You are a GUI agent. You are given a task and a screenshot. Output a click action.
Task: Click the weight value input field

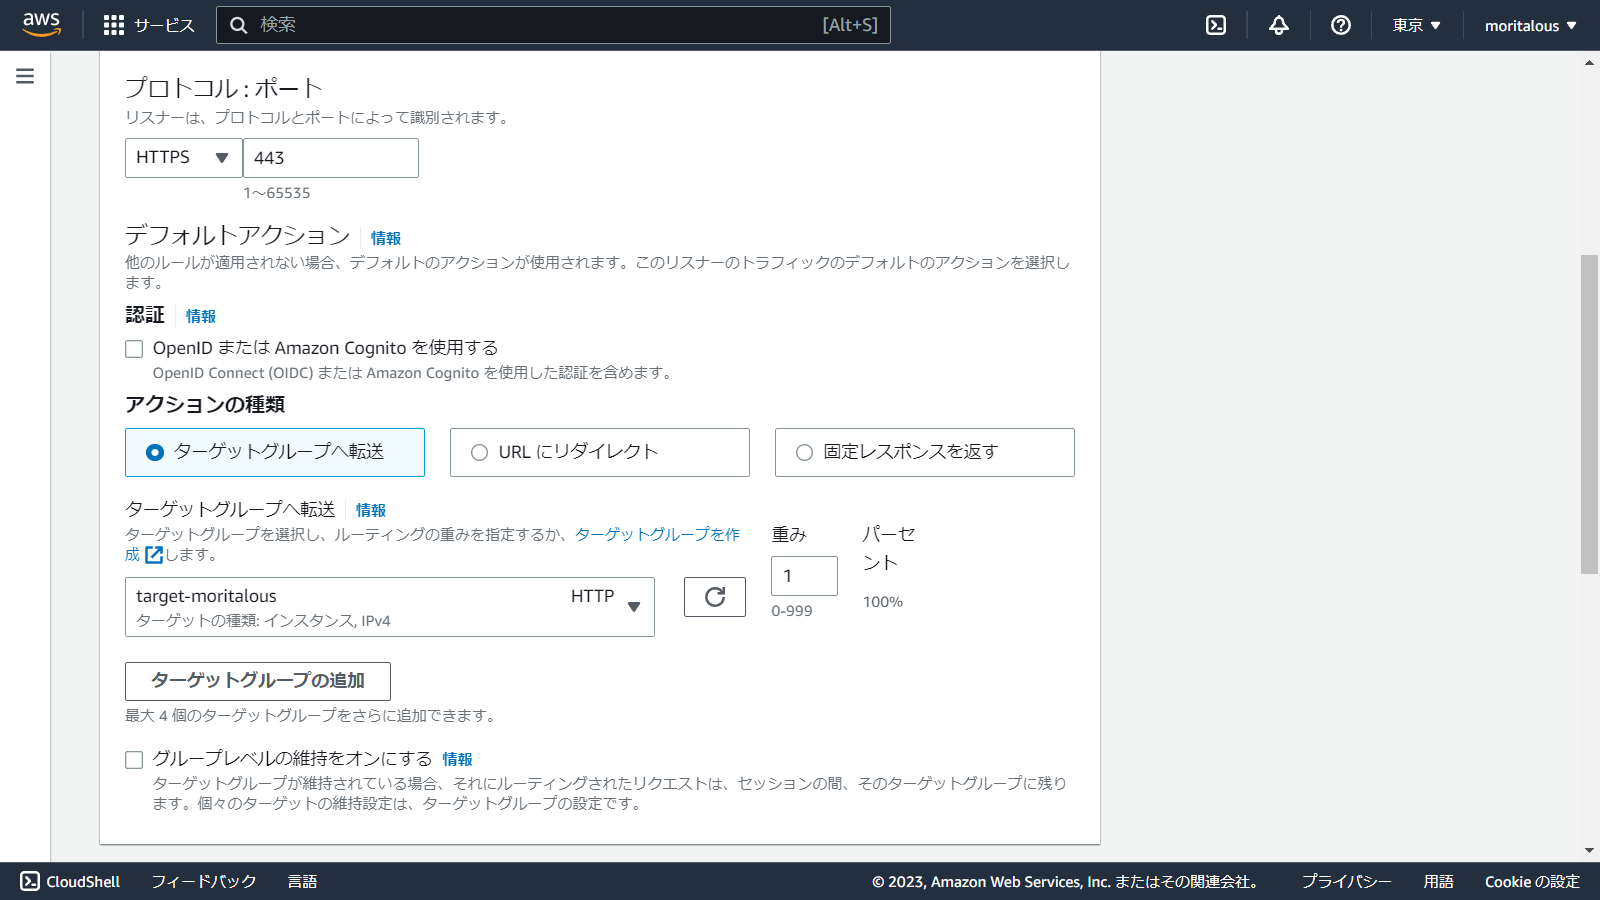click(803, 575)
